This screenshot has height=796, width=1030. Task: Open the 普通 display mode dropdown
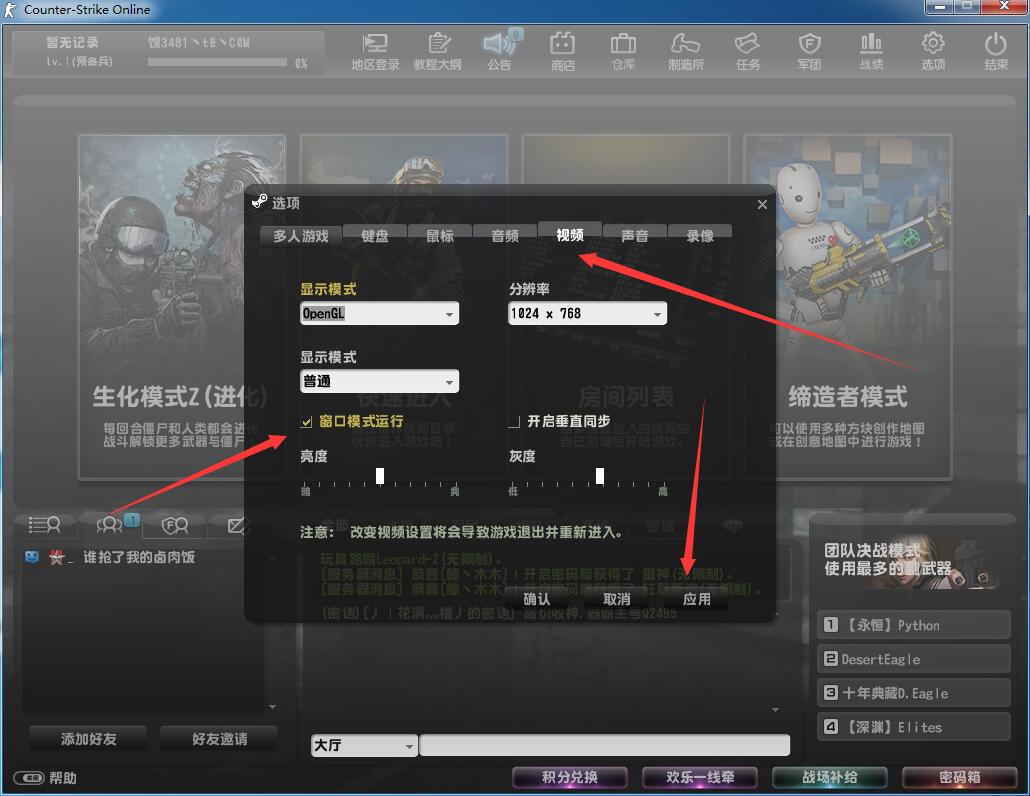[379, 381]
